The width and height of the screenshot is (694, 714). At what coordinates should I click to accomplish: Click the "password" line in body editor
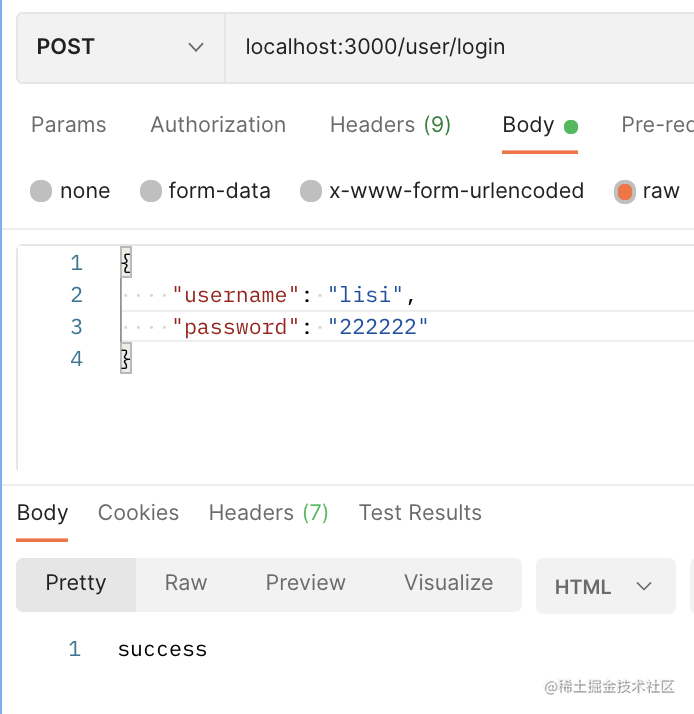click(x=300, y=327)
